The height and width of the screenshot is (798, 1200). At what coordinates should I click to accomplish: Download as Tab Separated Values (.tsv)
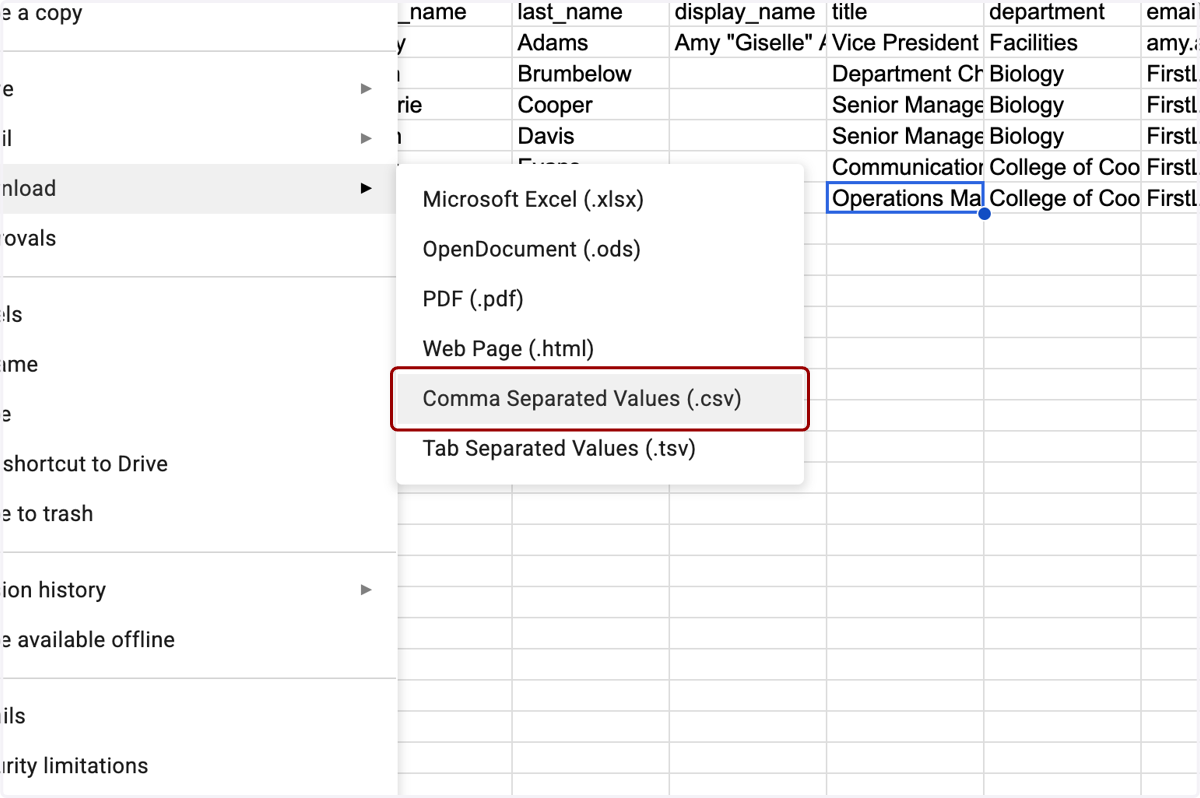click(599, 449)
